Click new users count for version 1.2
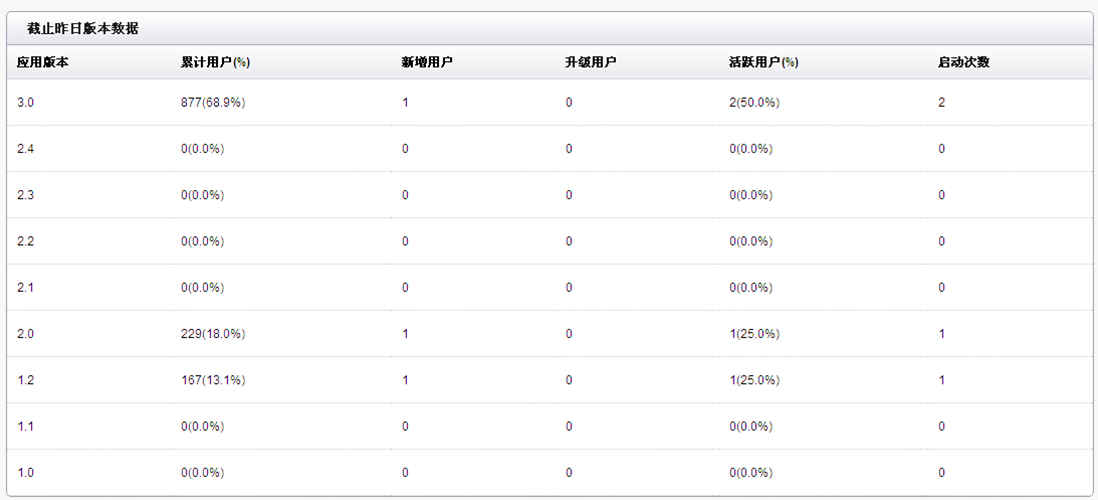 point(405,380)
